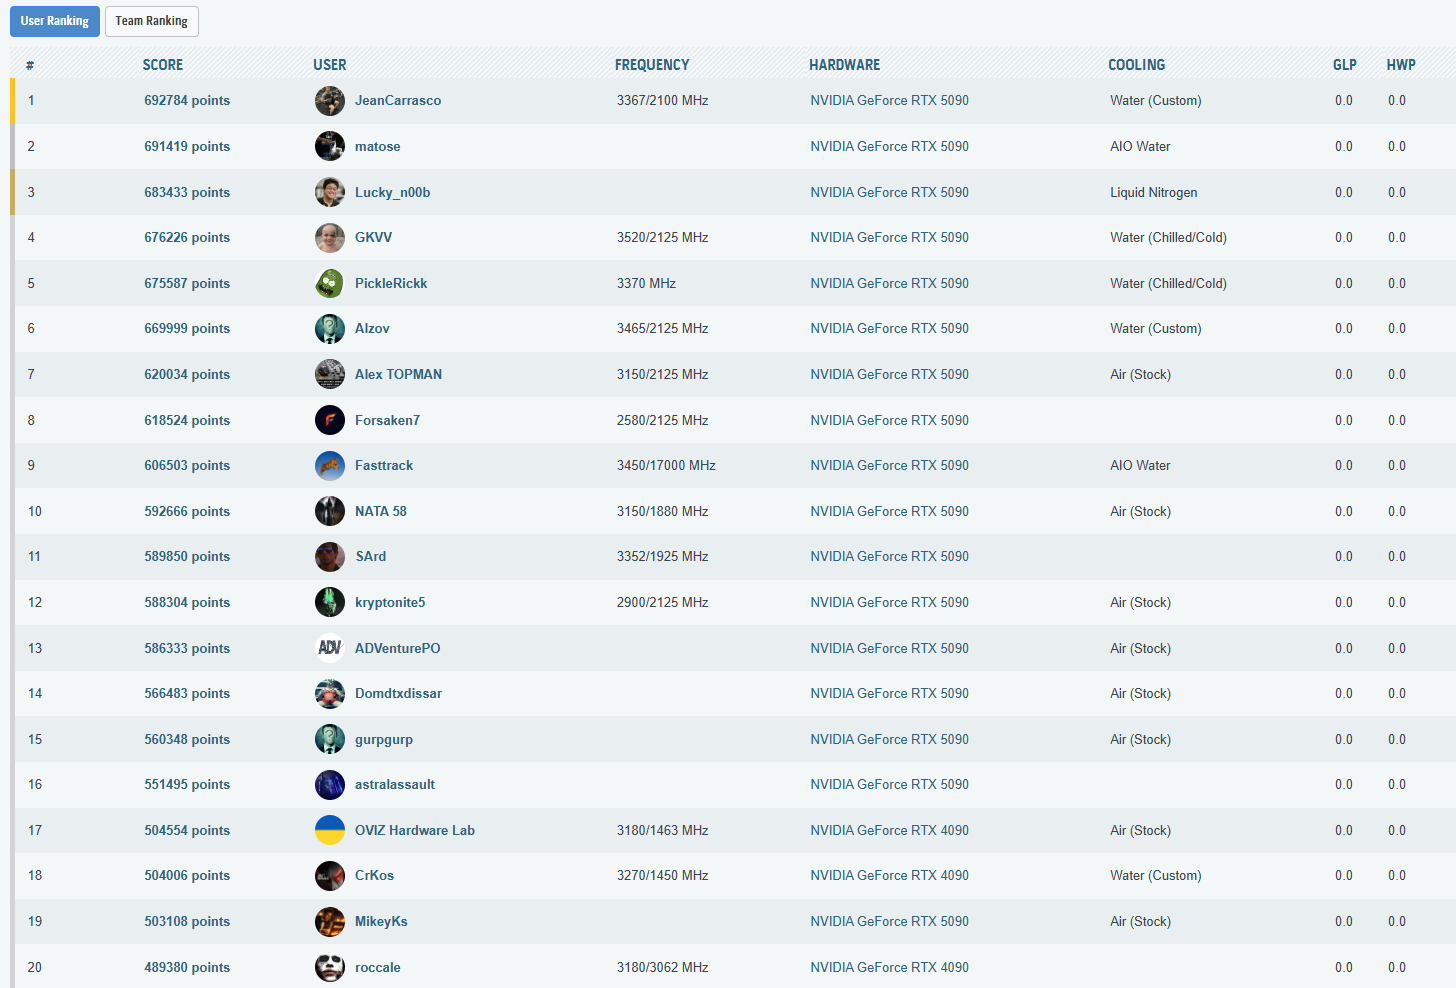The height and width of the screenshot is (988, 1456).
Task: Open astralassault's 551495 points score
Action: (187, 785)
